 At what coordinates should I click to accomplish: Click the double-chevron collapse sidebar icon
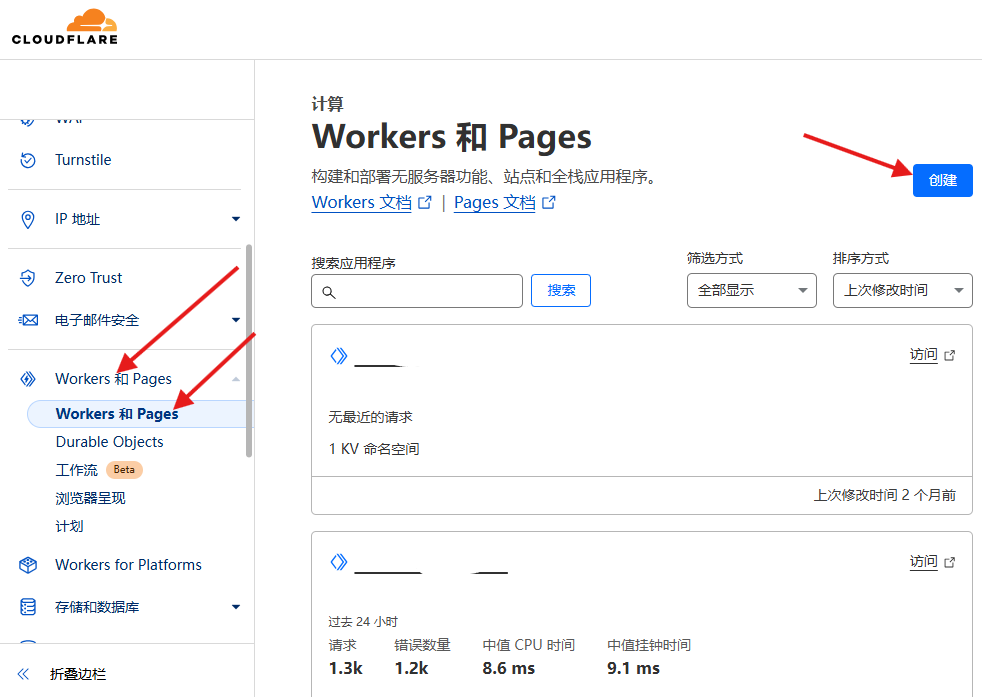click(x=24, y=674)
